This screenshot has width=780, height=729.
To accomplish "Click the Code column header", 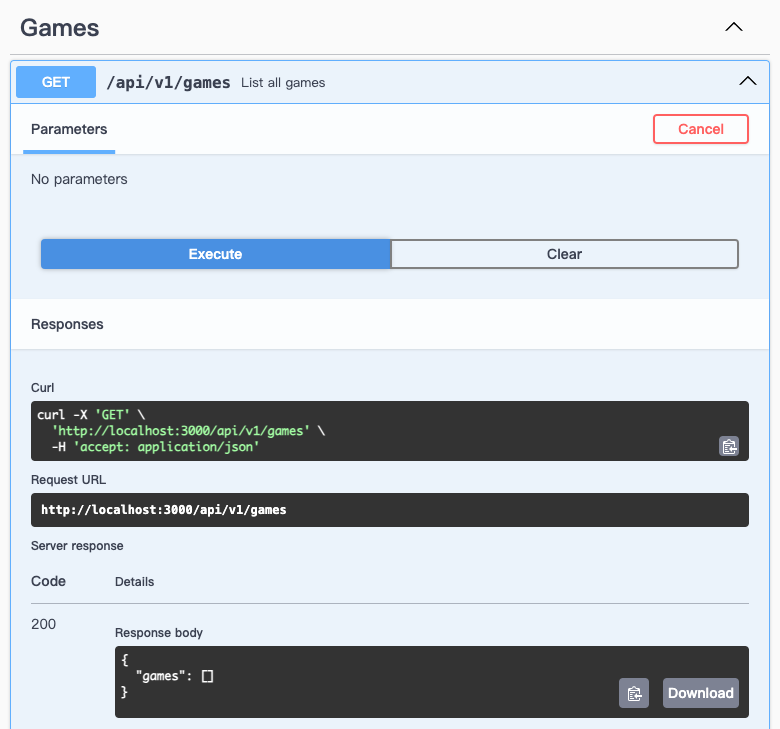I will (x=48, y=581).
